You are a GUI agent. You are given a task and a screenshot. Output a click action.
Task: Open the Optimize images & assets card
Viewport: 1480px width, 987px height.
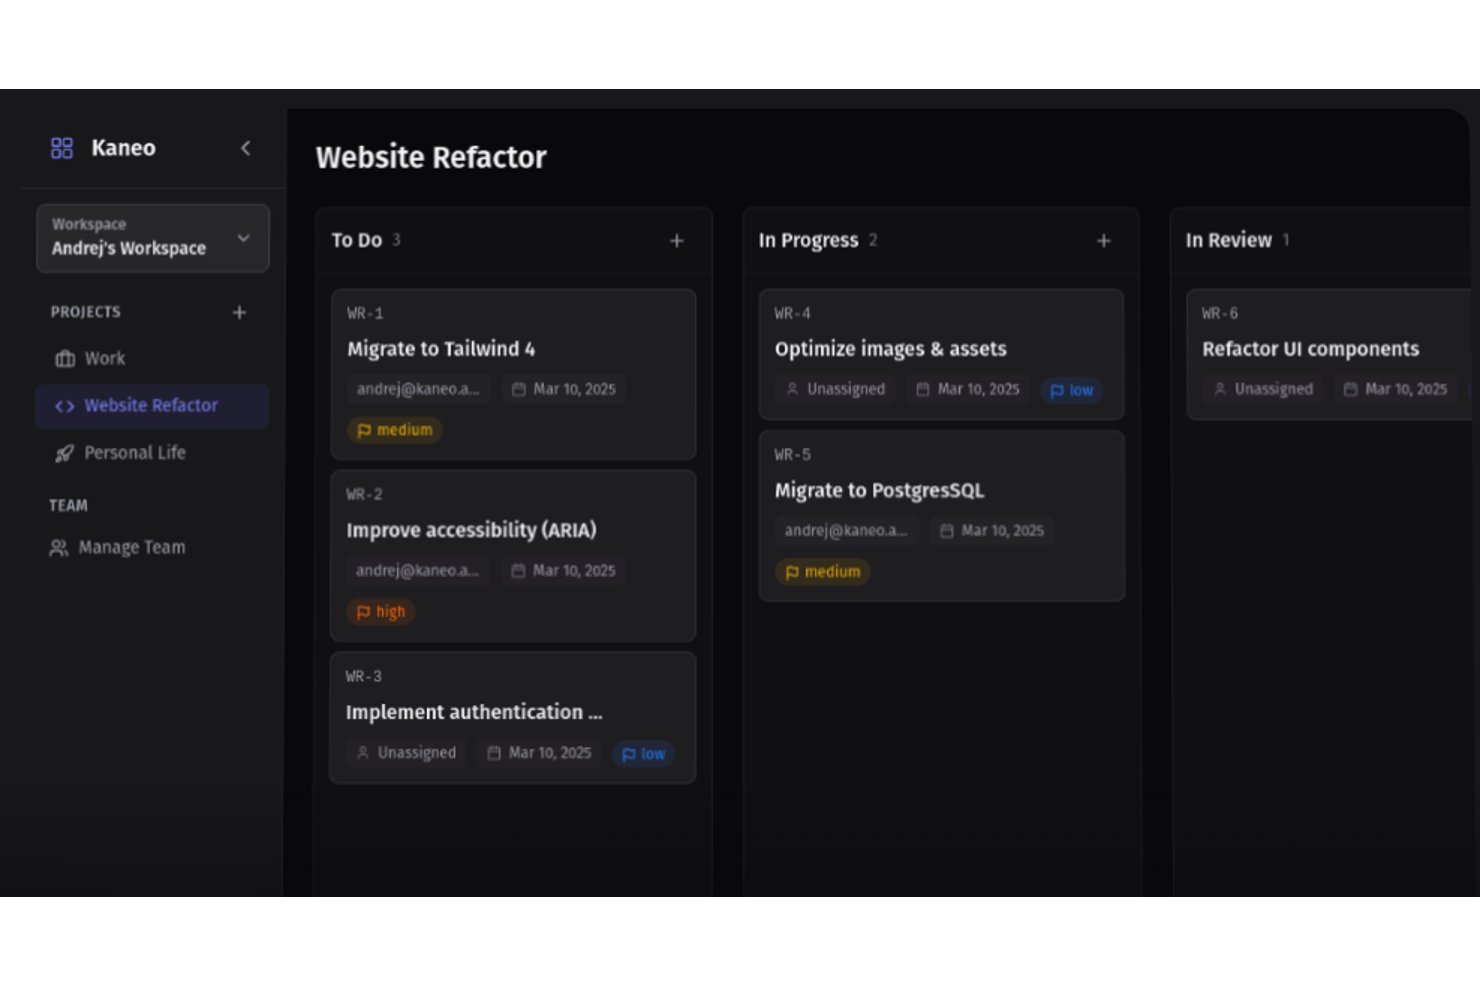[x=941, y=354]
